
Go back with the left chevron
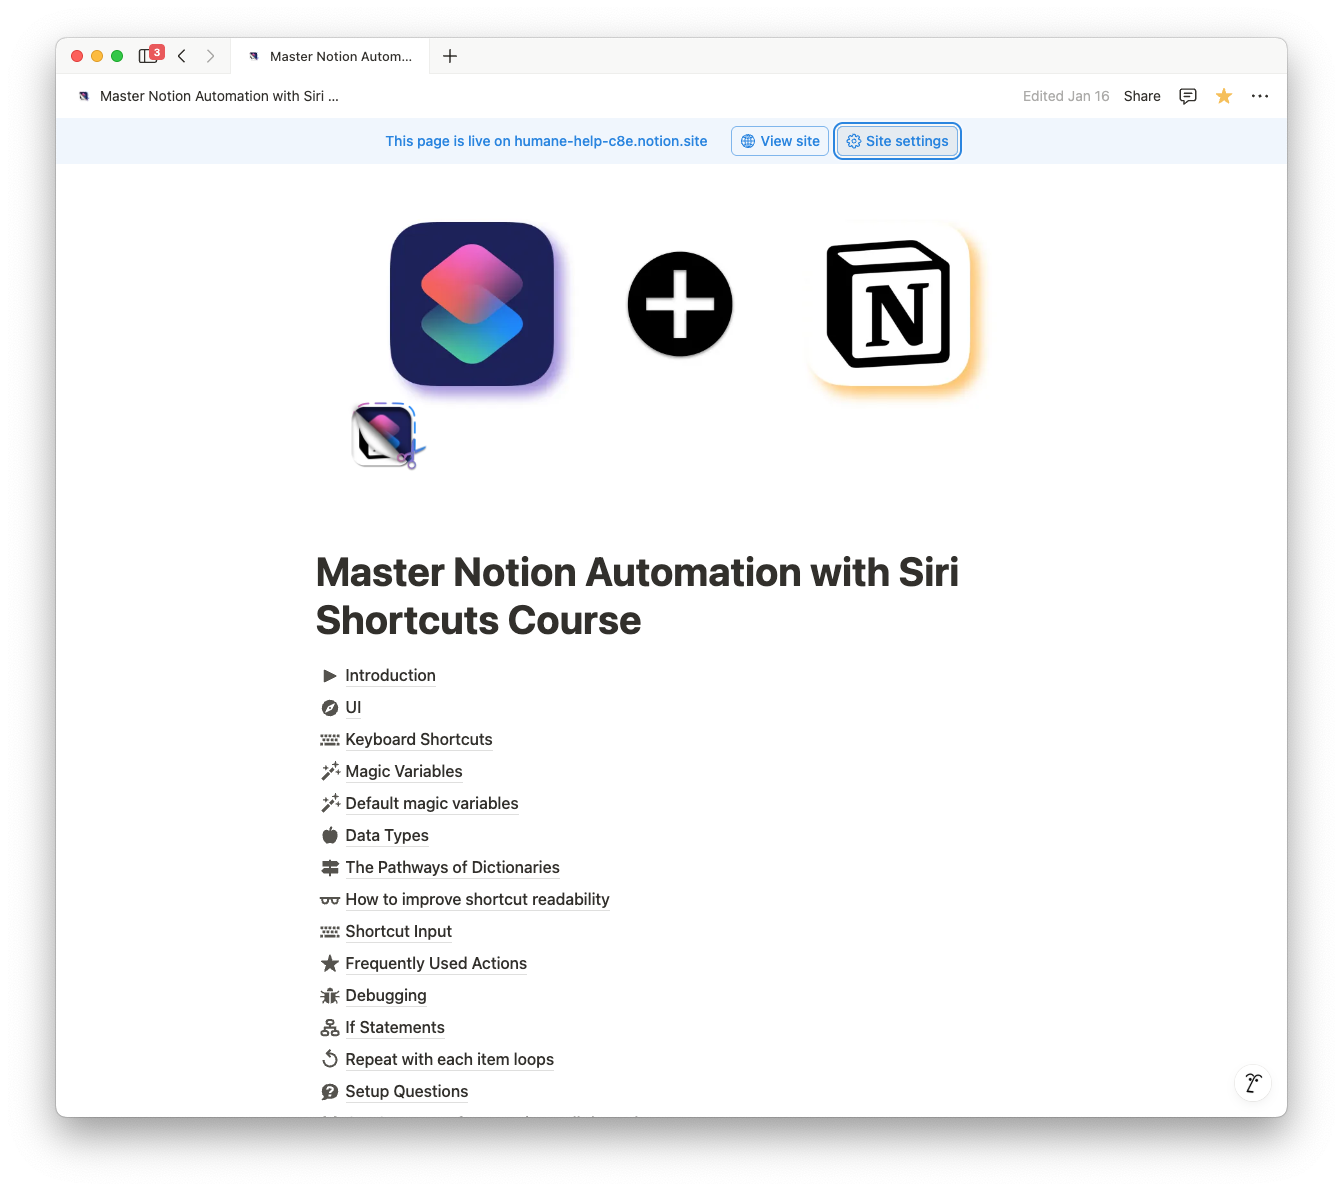coord(182,56)
